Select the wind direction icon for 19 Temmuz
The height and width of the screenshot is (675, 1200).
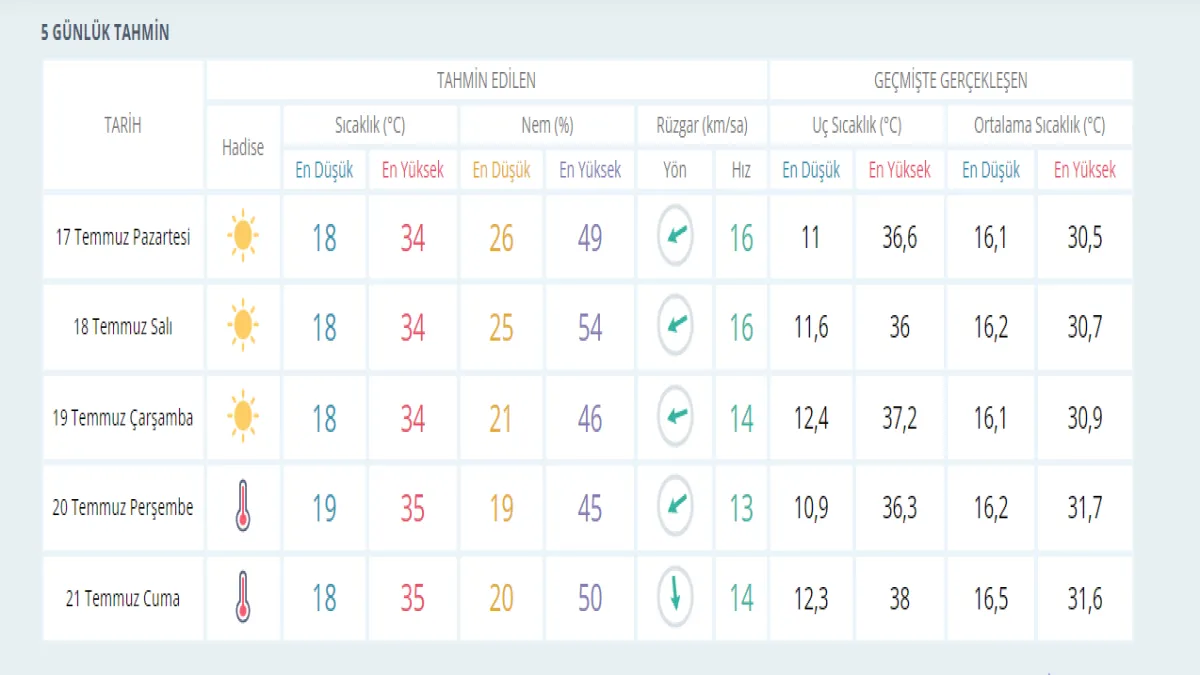675,417
